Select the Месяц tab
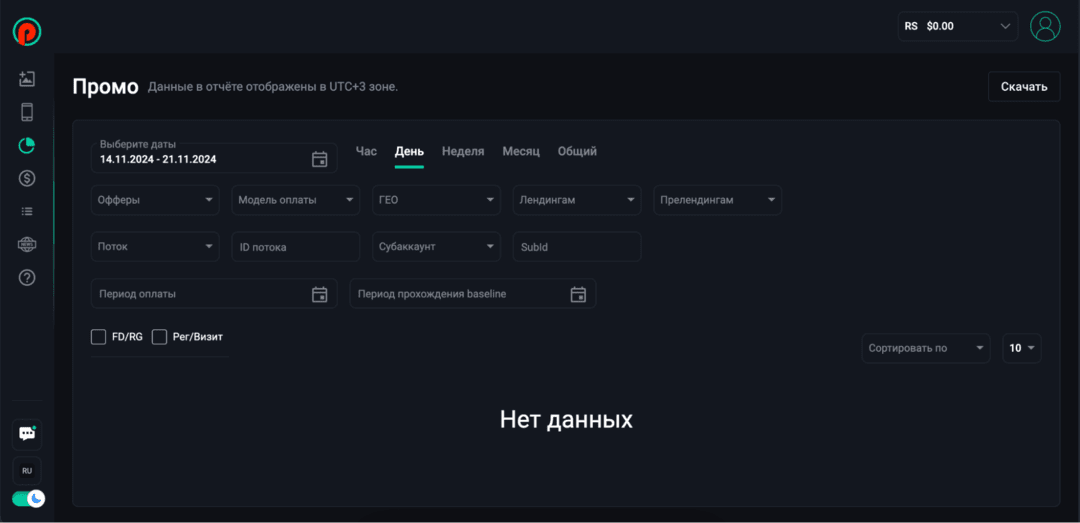 pyautogui.click(x=521, y=151)
